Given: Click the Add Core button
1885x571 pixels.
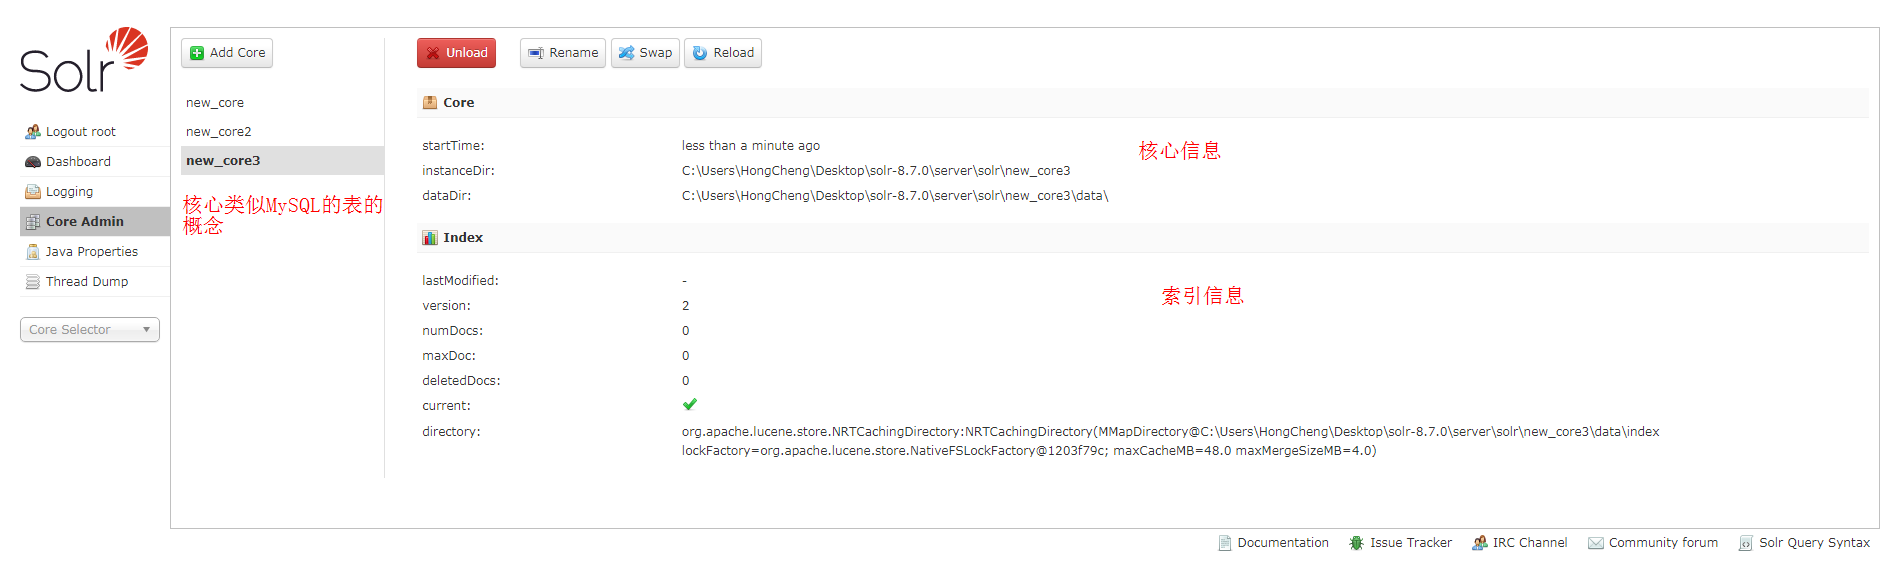Looking at the screenshot, I should (227, 53).
